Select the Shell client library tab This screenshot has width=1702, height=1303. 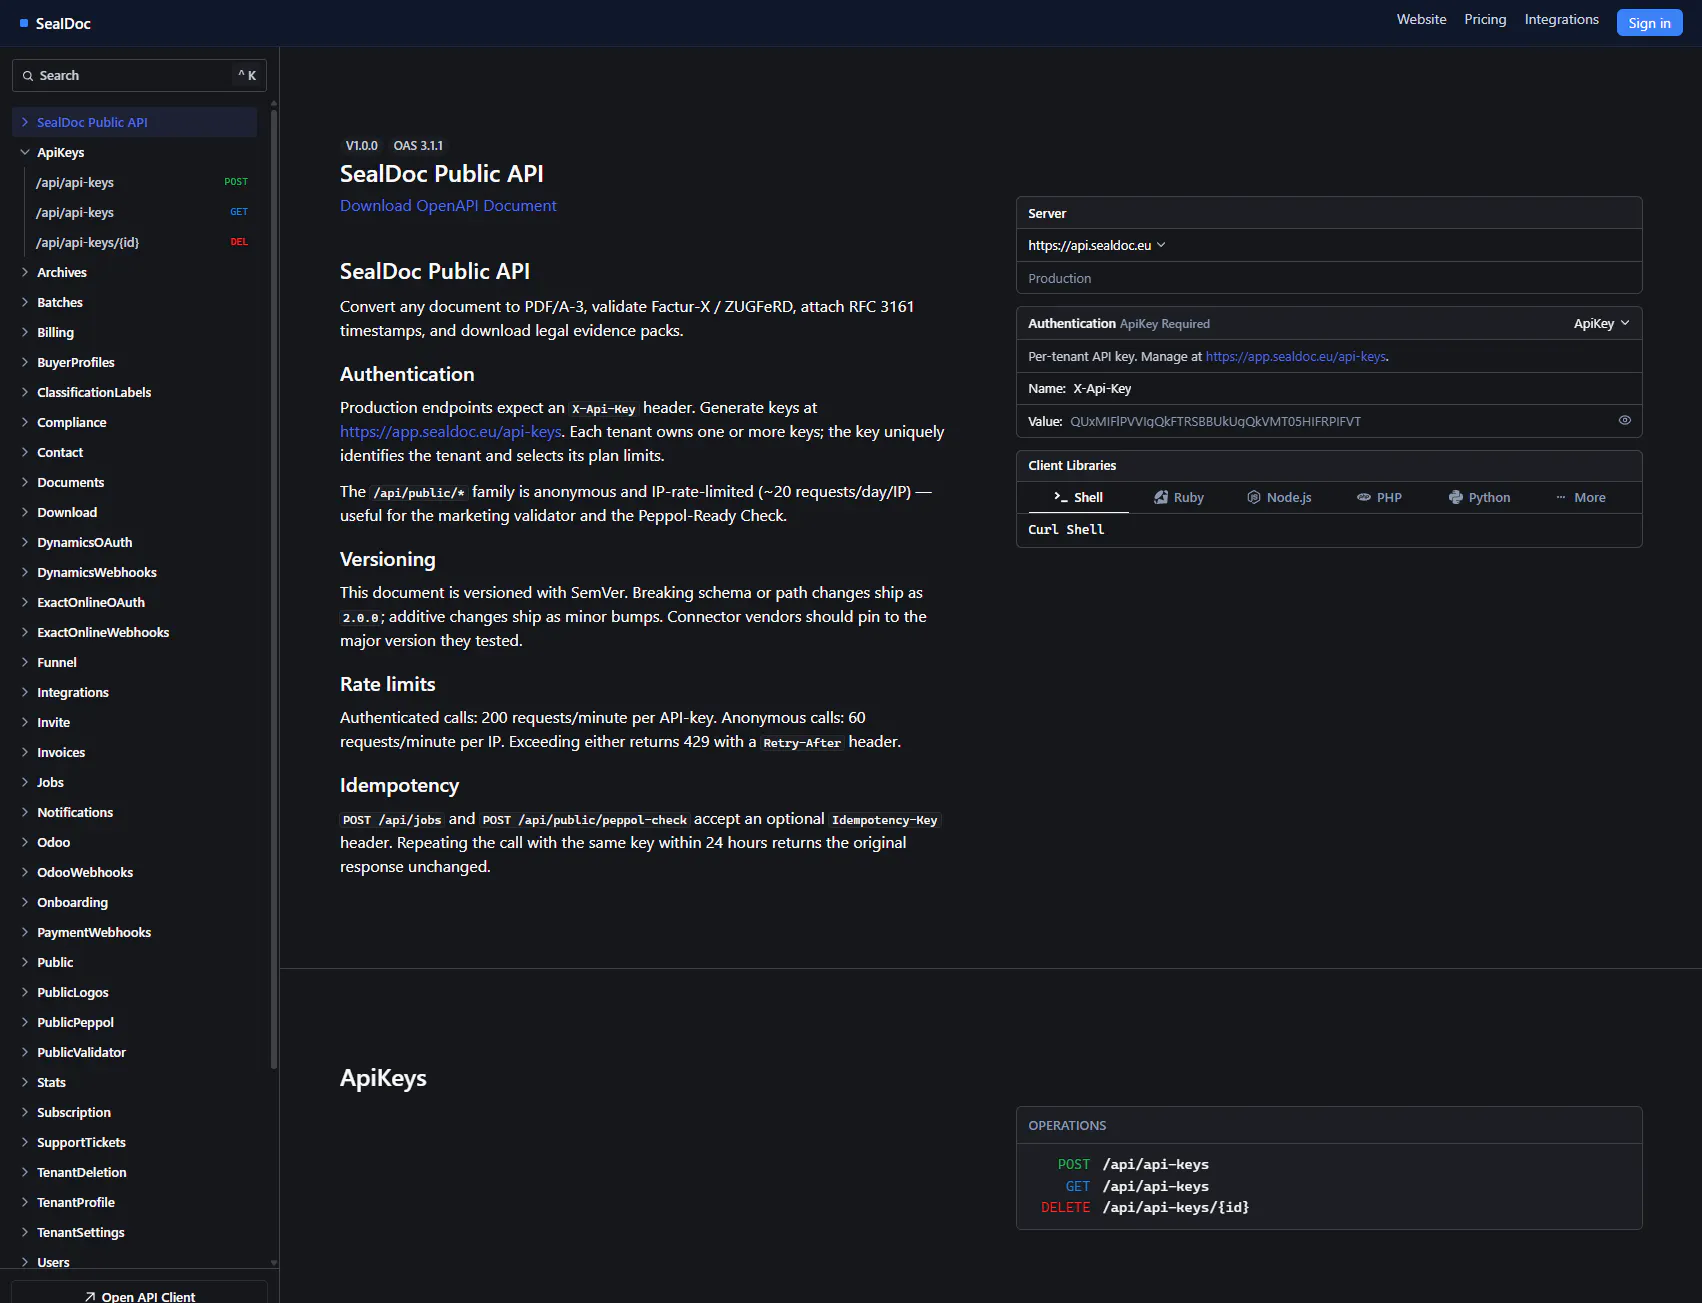click(x=1078, y=497)
